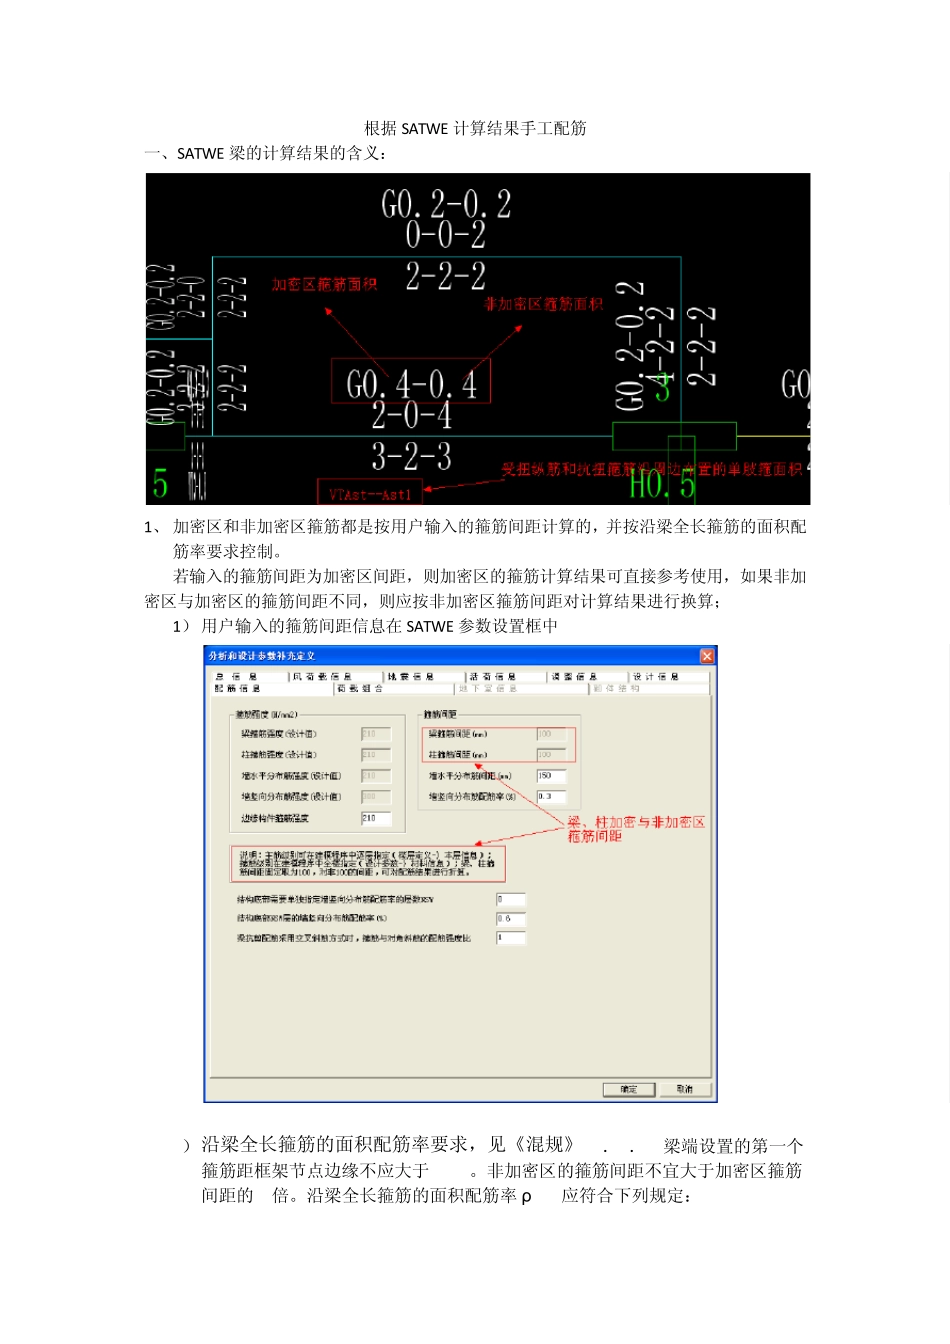Click the cross diagonal reinforcement strength ratio field
Screen dimensions: 950x1344
click(x=510, y=938)
